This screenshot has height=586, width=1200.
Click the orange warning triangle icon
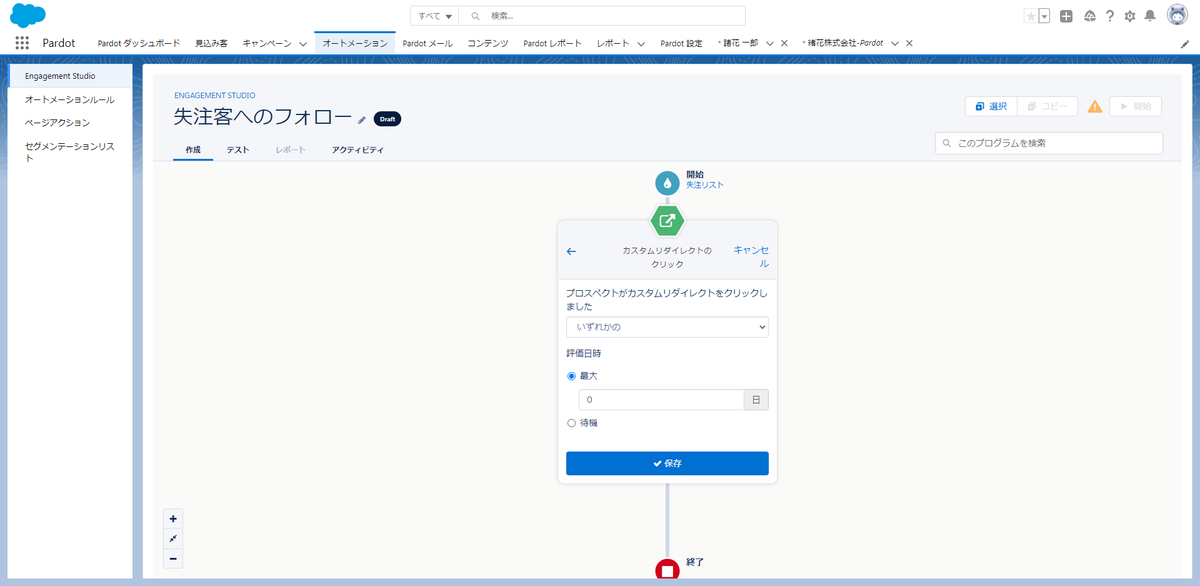click(1095, 106)
